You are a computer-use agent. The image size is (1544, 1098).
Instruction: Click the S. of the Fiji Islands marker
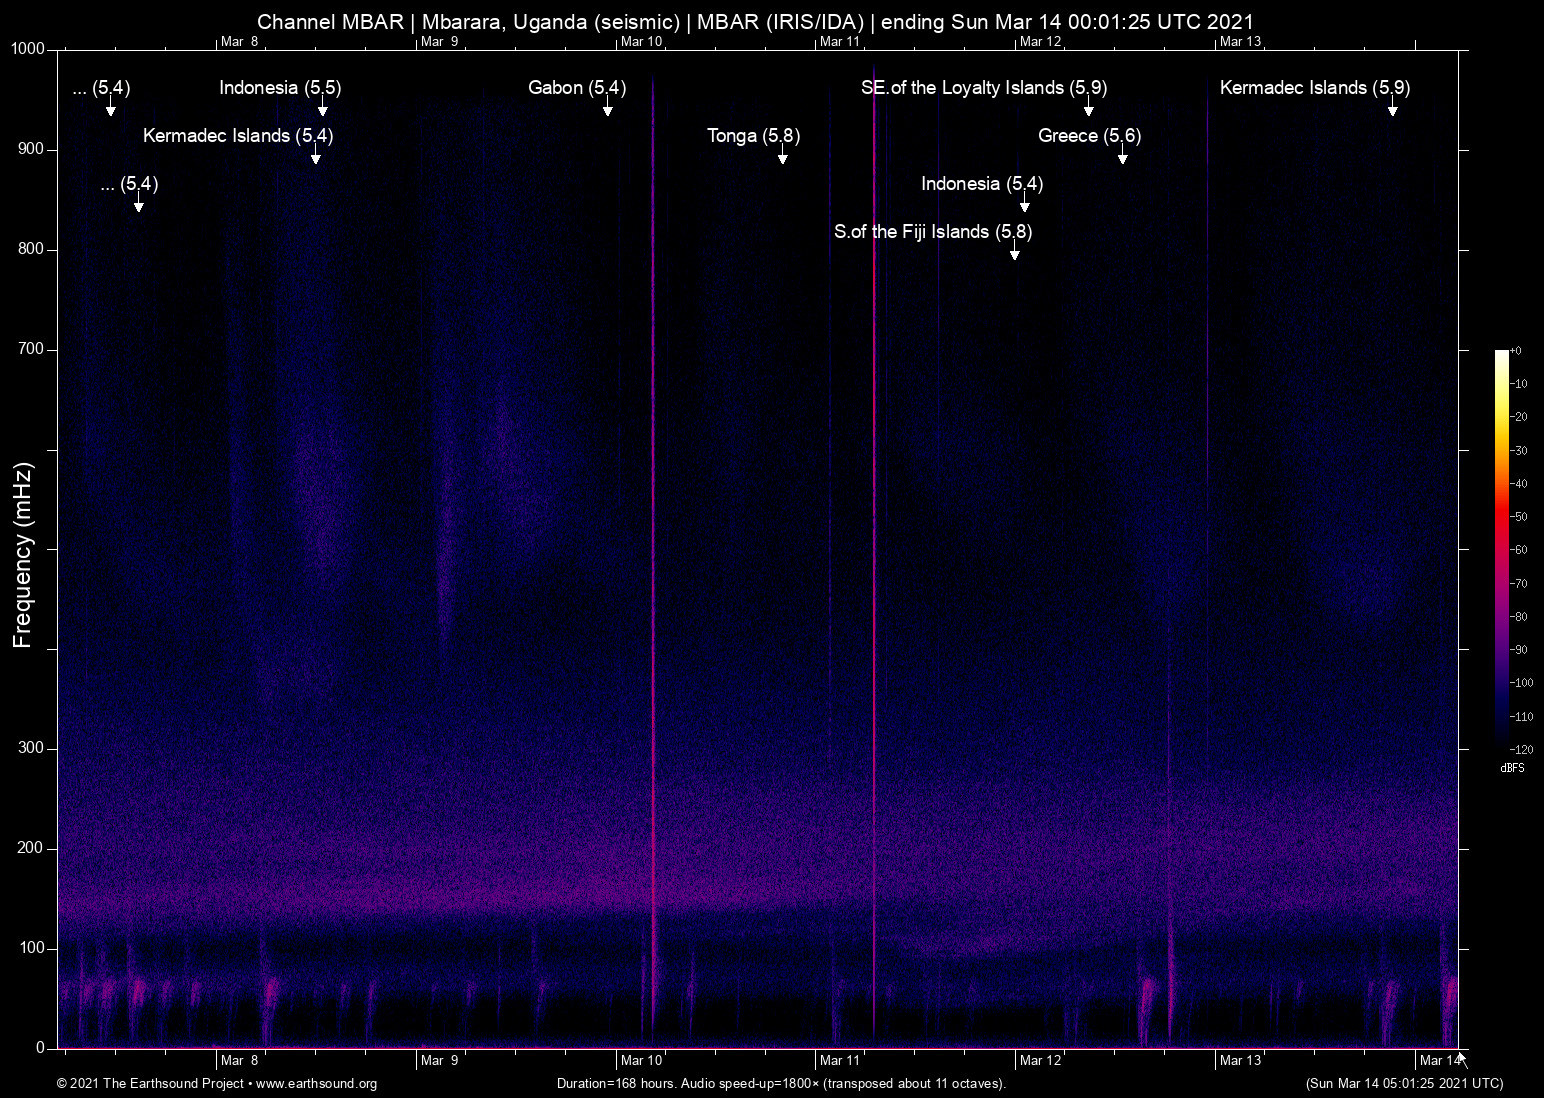[x=1014, y=252]
